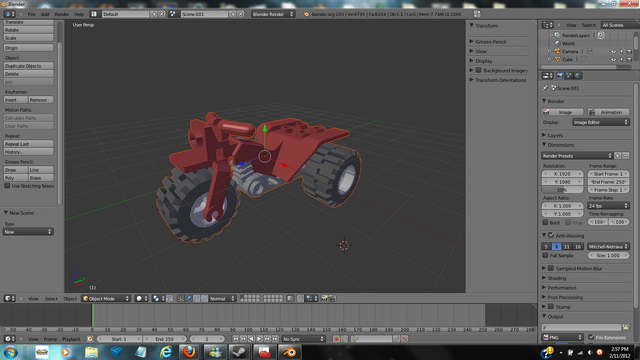Remove the render preset with minus icon
640x360 pixels.
[626, 156]
